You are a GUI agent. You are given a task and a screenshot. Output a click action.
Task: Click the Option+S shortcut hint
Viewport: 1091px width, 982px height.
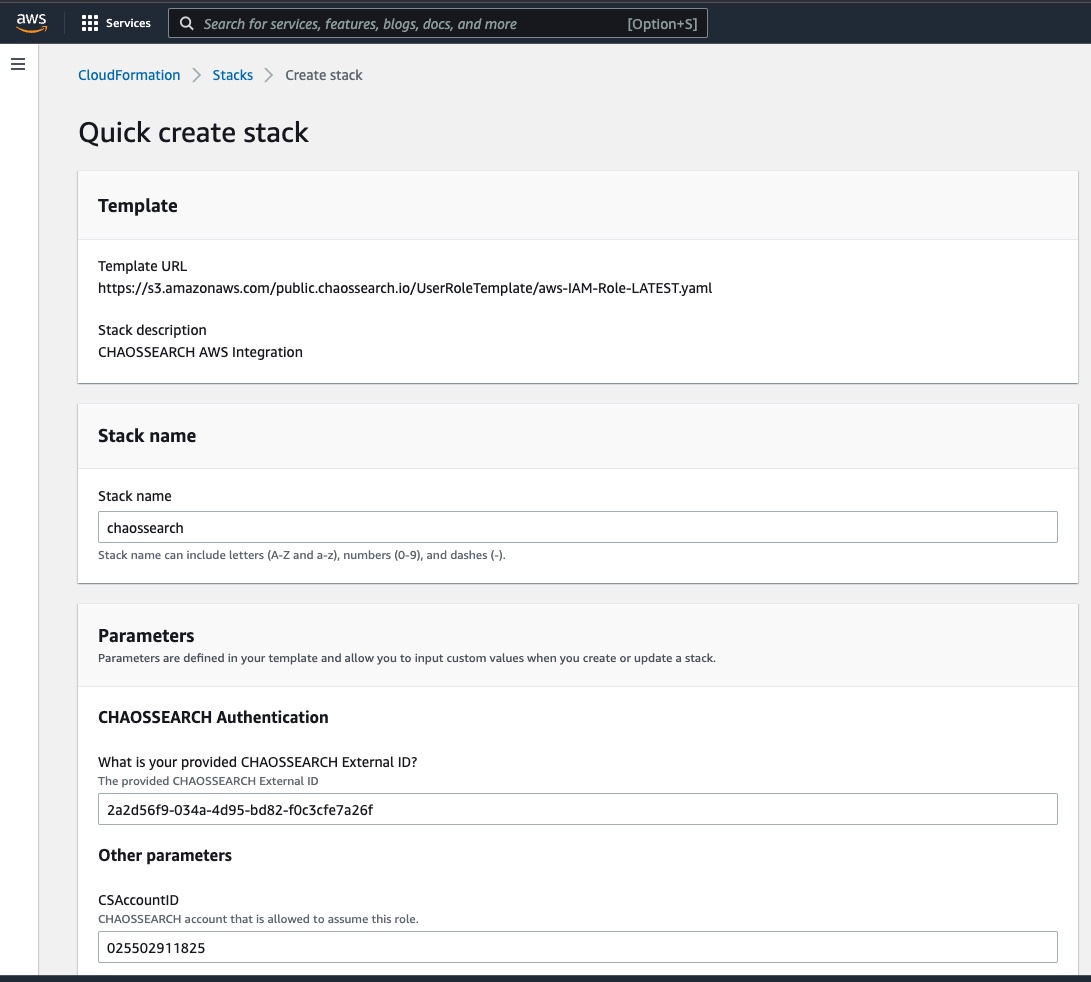point(662,24)
